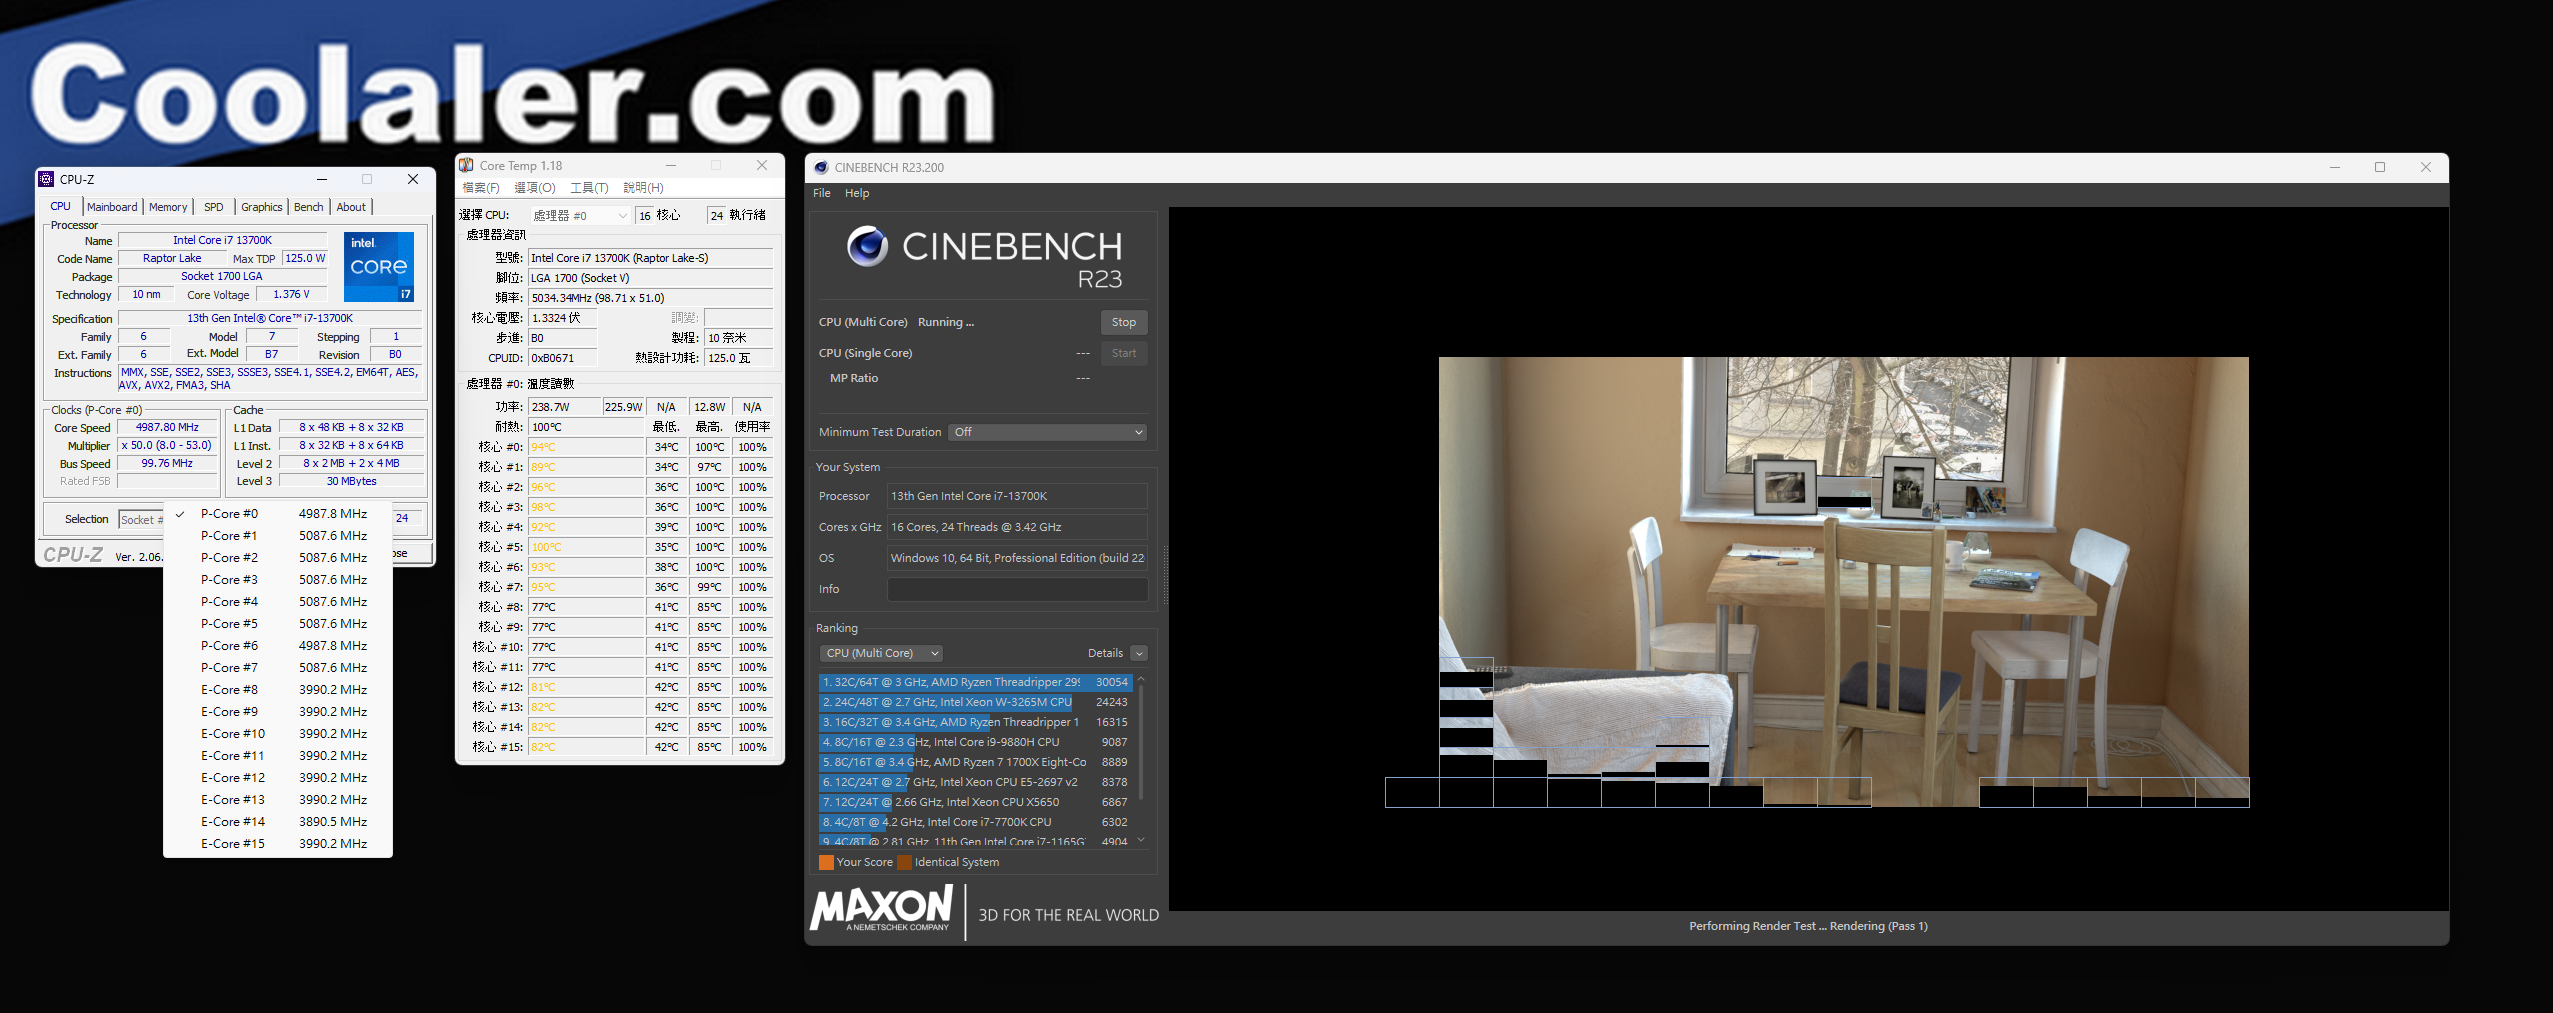Click the Processor field in Cinebench

coord(1017,496)
